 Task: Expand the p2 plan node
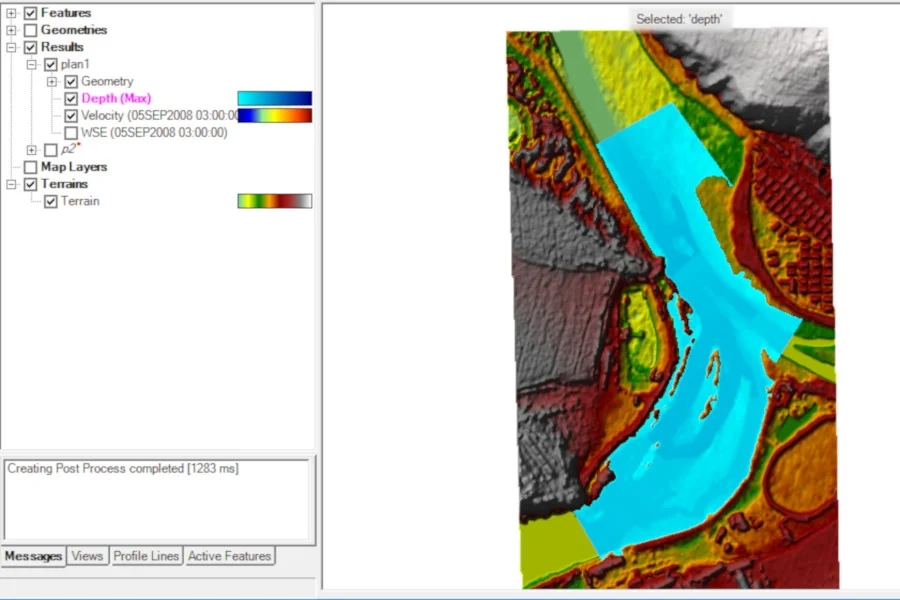(32, 150)
